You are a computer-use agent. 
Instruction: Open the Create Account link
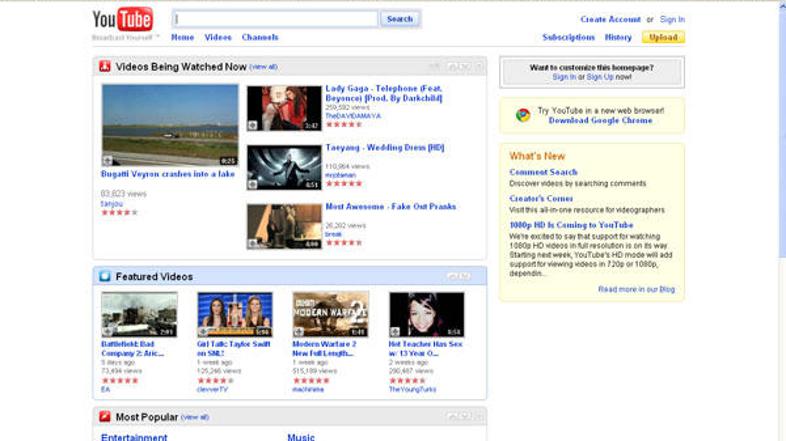[x=610, y=19]
